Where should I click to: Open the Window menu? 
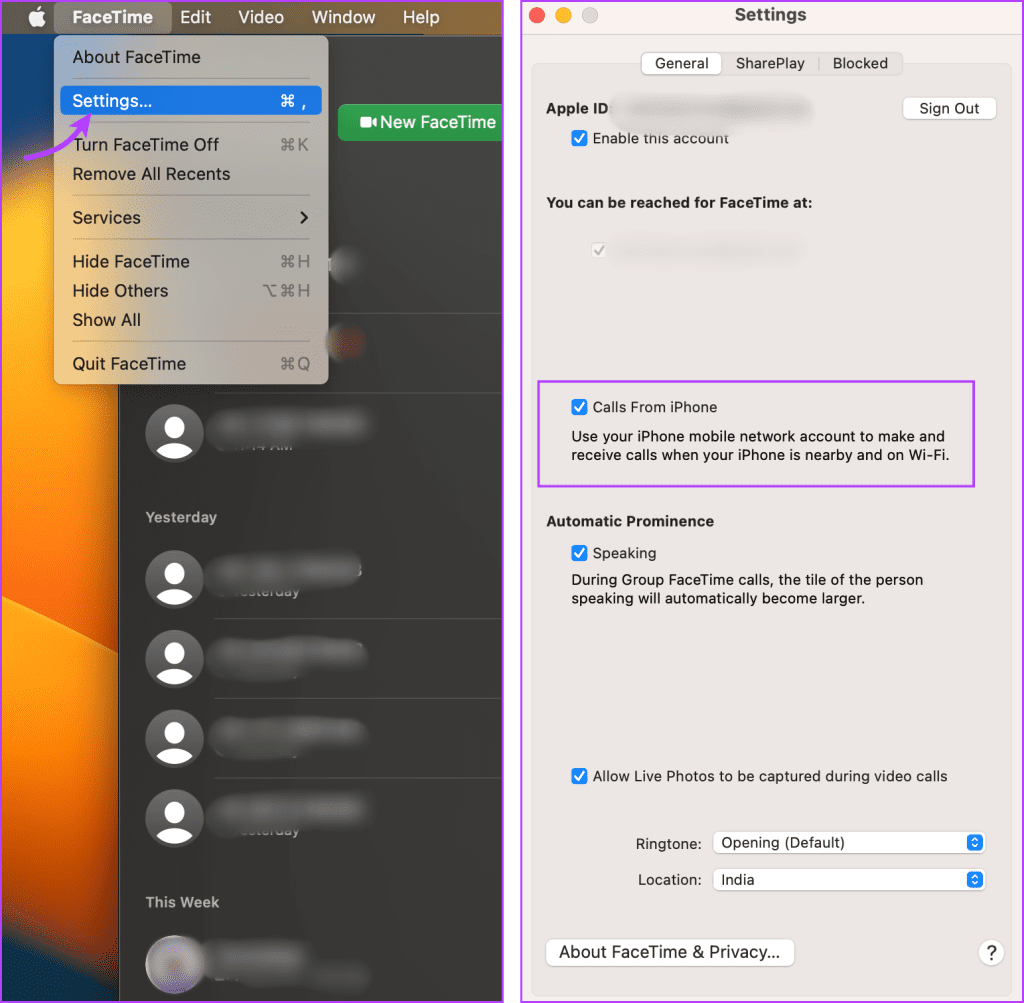pyautogui.click(x=343, y=17)
